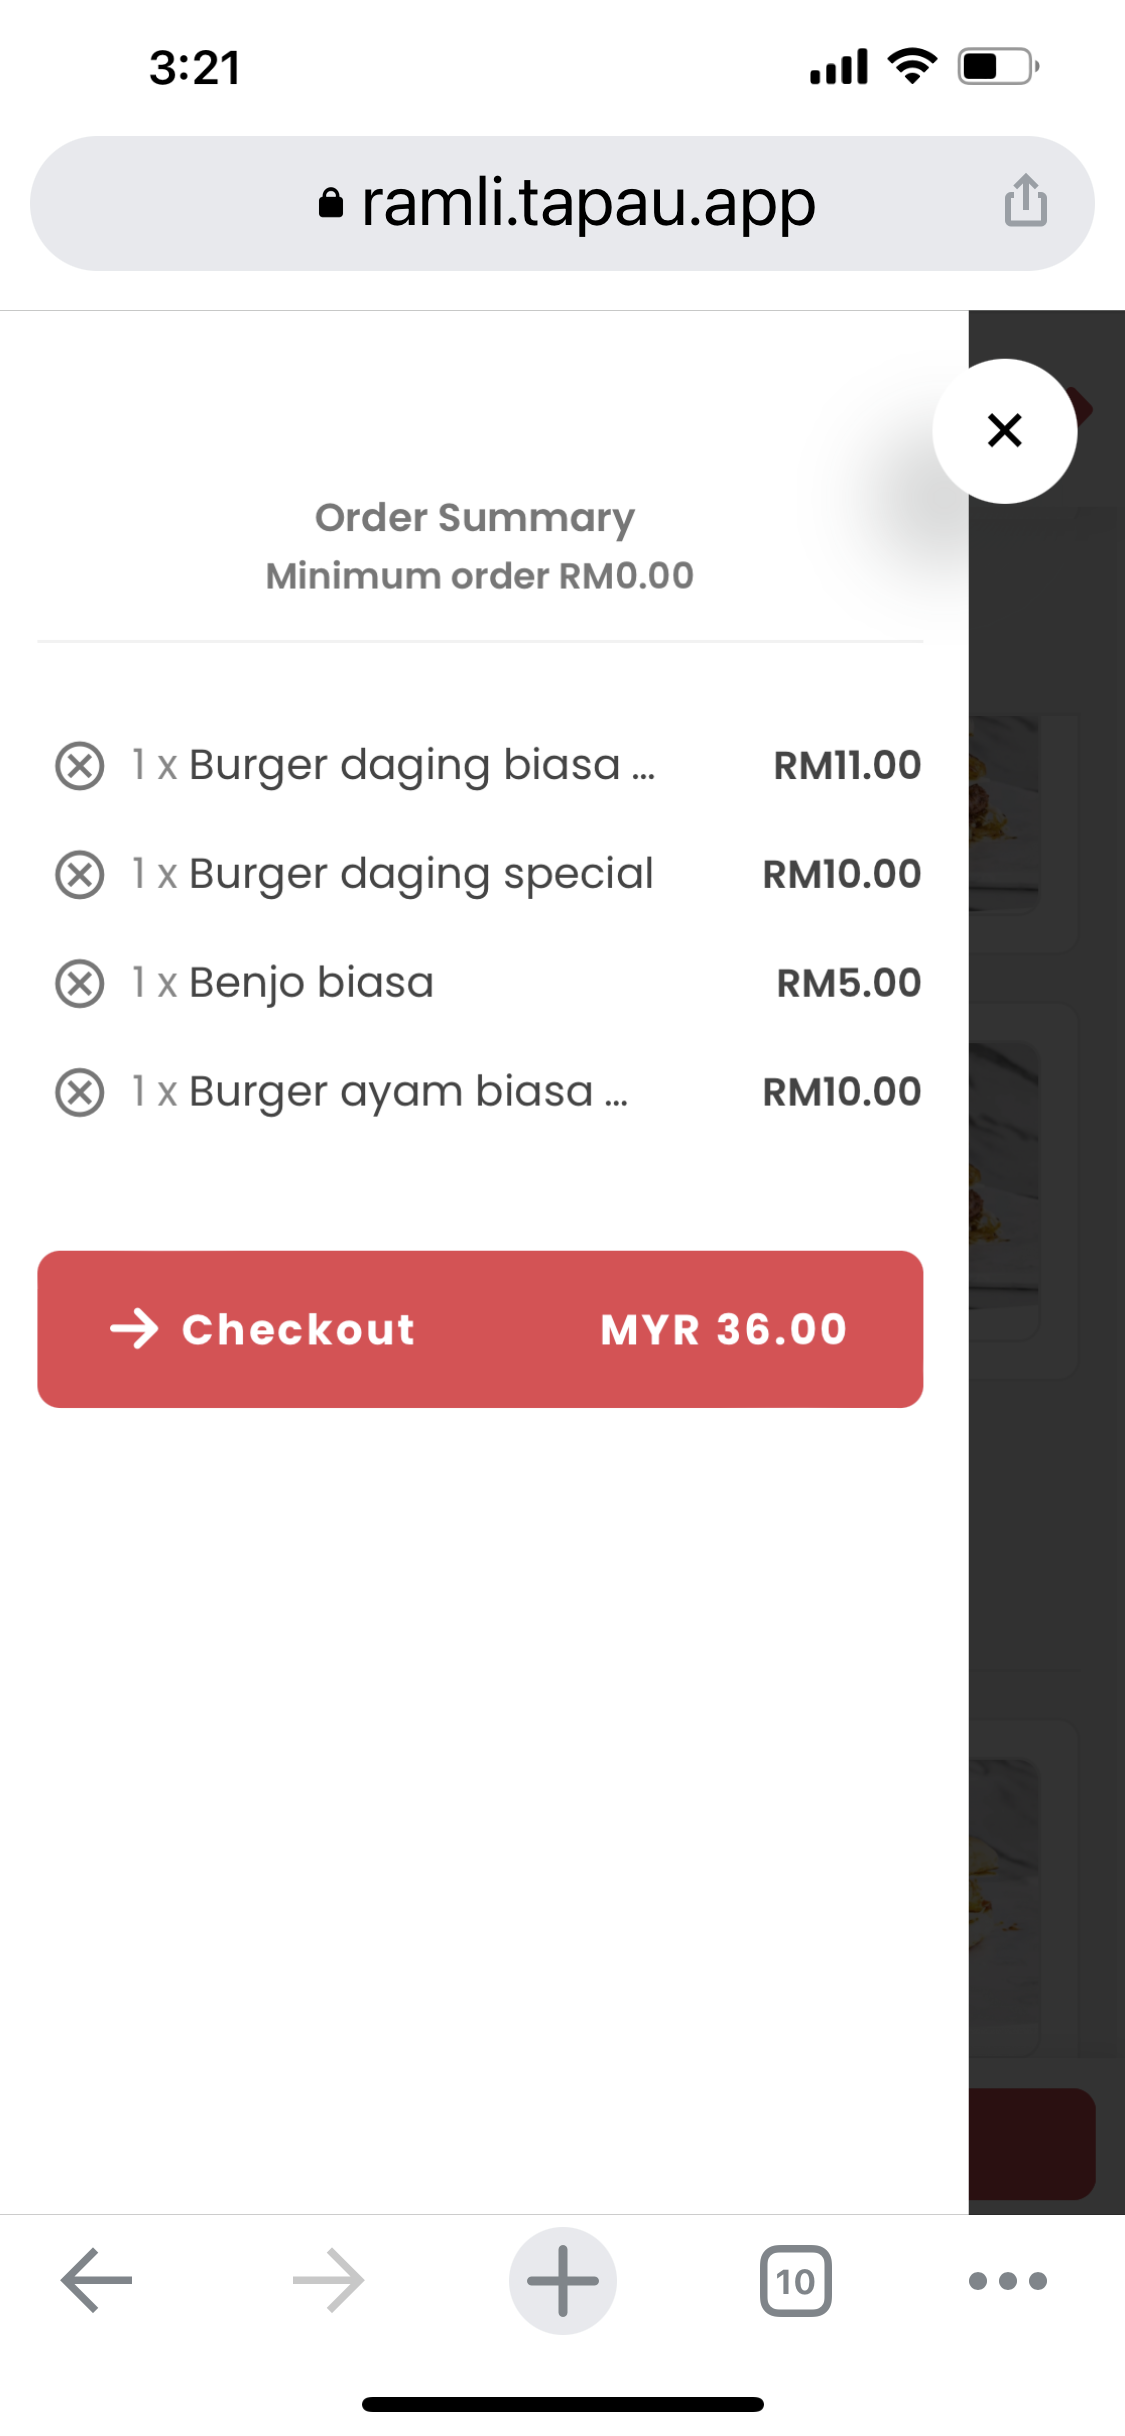The image size is (1125, 2436).
Task: Tap the Burger daging special item name
Action: coord(420,875)
